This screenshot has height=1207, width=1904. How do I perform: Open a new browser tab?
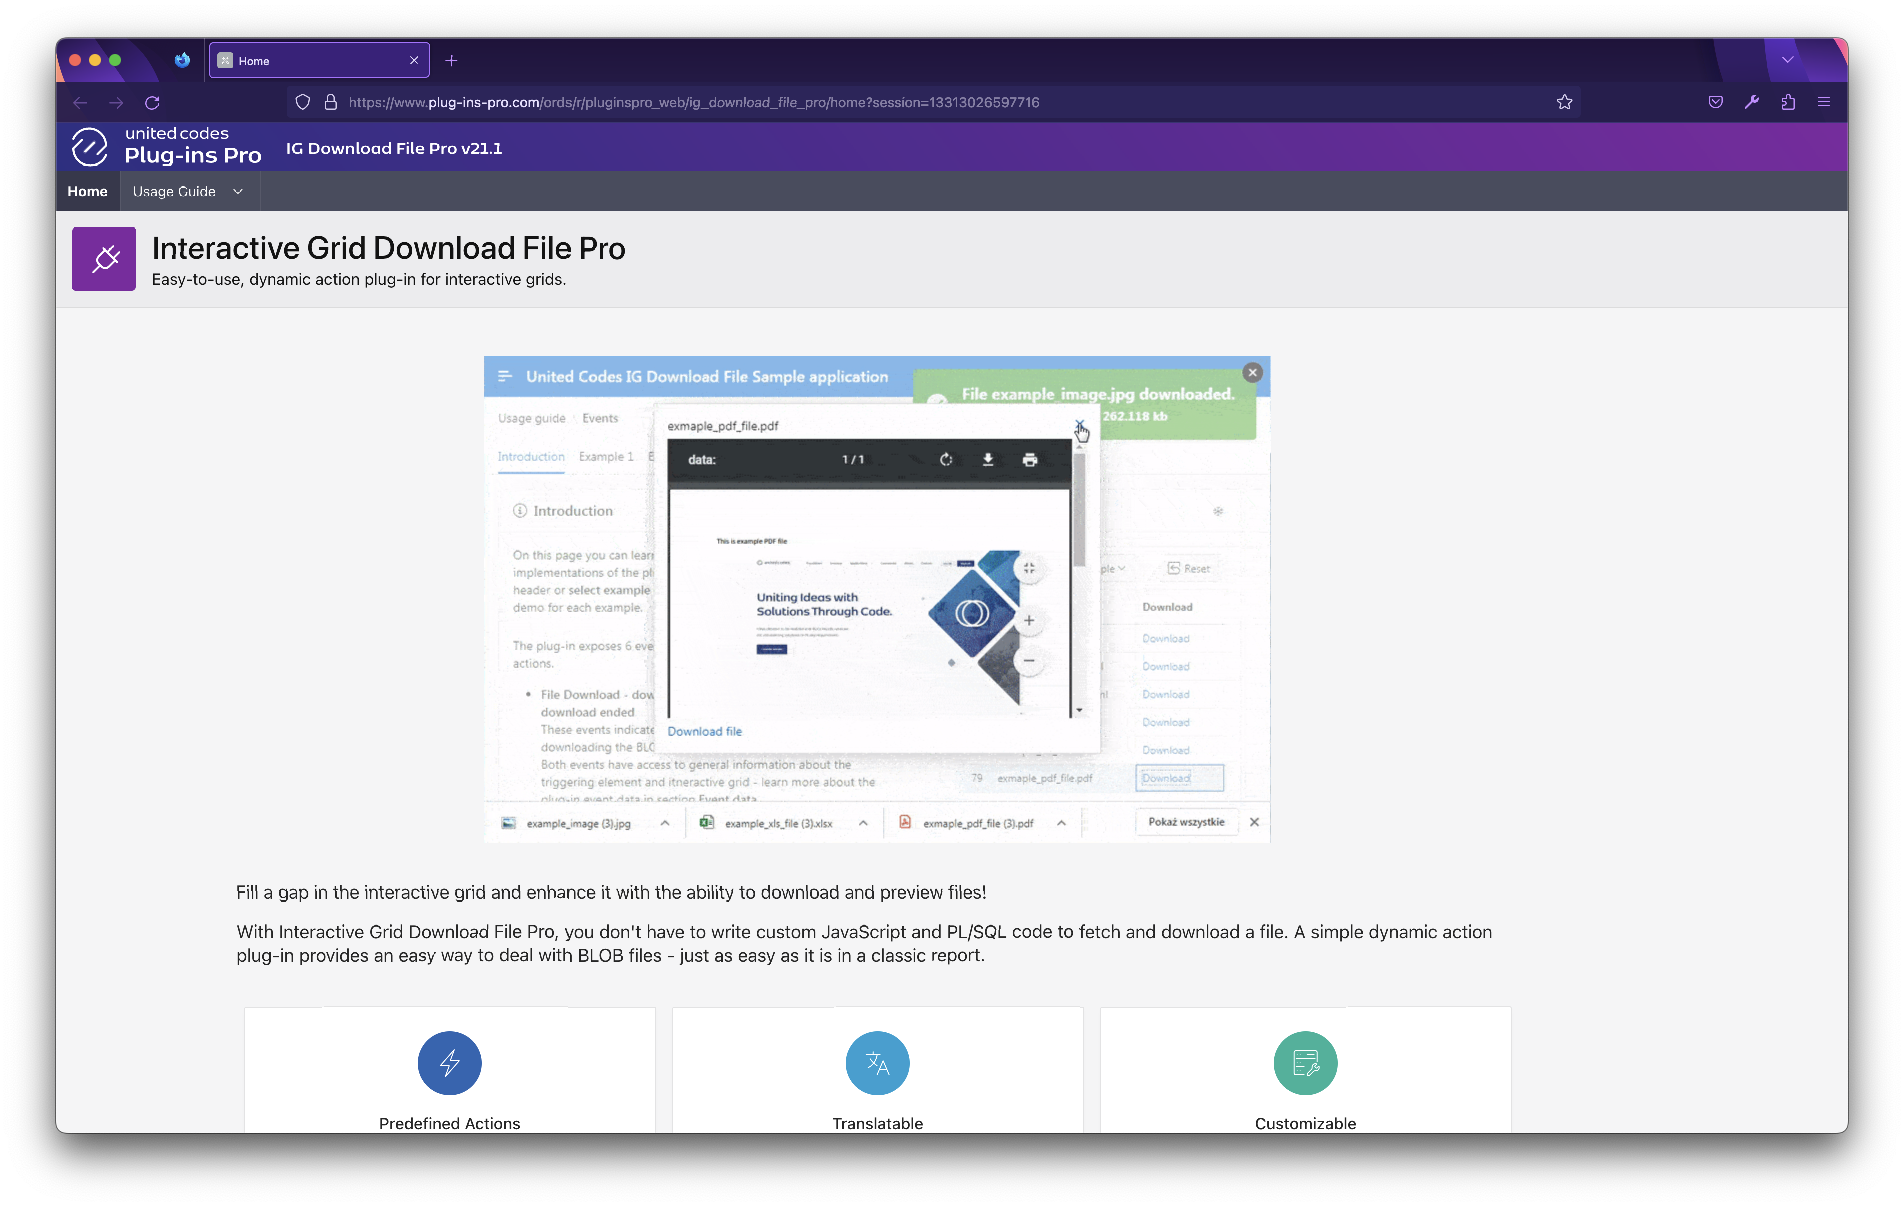click(x=451, y=60)
